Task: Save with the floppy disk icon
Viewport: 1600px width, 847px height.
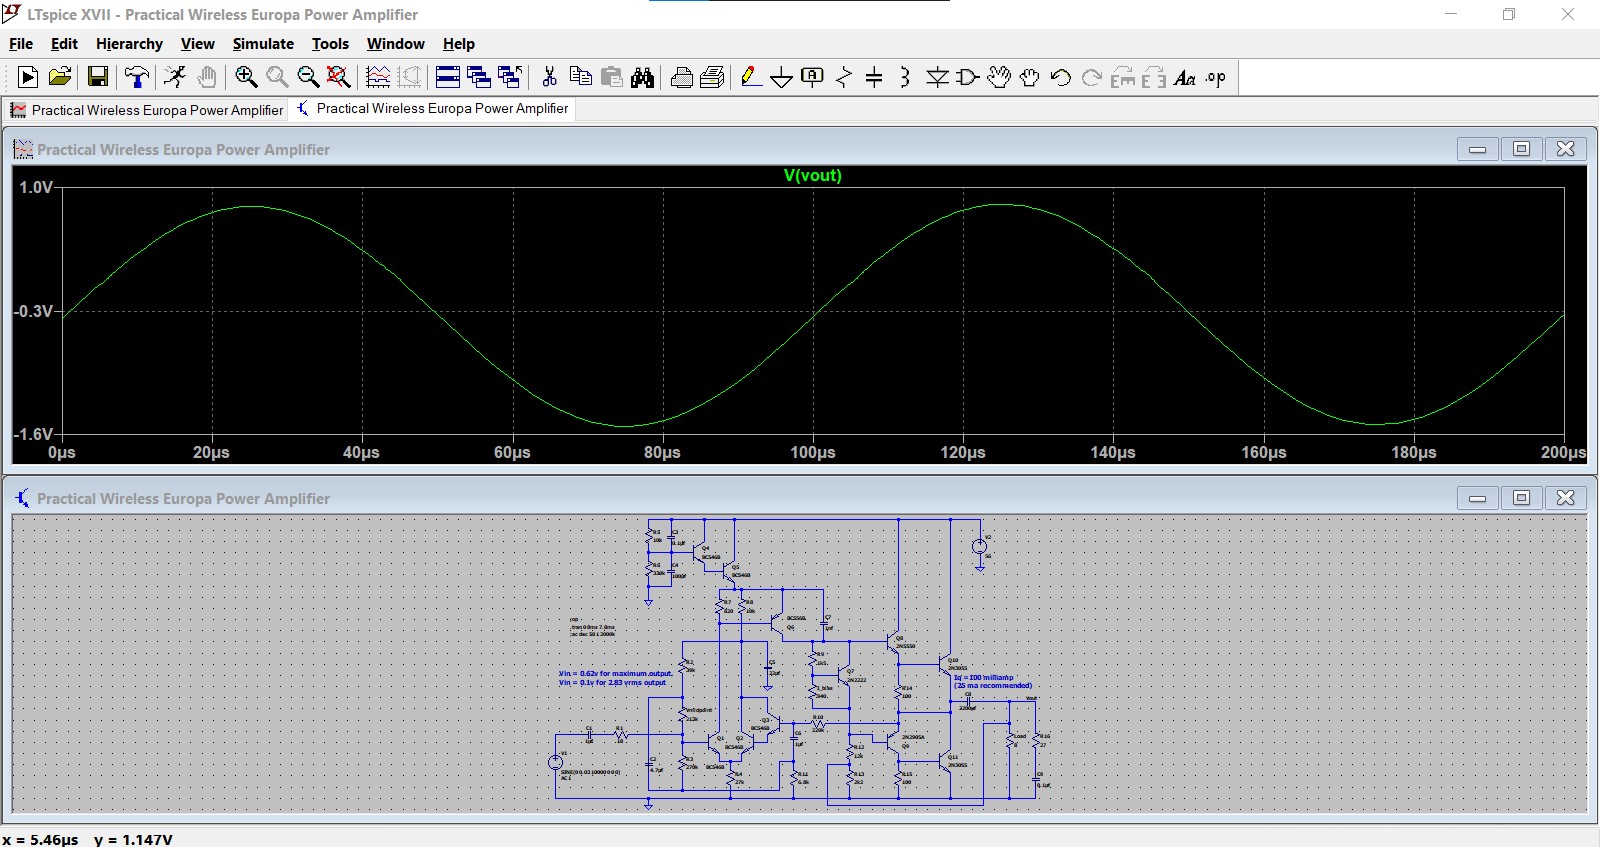Action: (98, 77)
